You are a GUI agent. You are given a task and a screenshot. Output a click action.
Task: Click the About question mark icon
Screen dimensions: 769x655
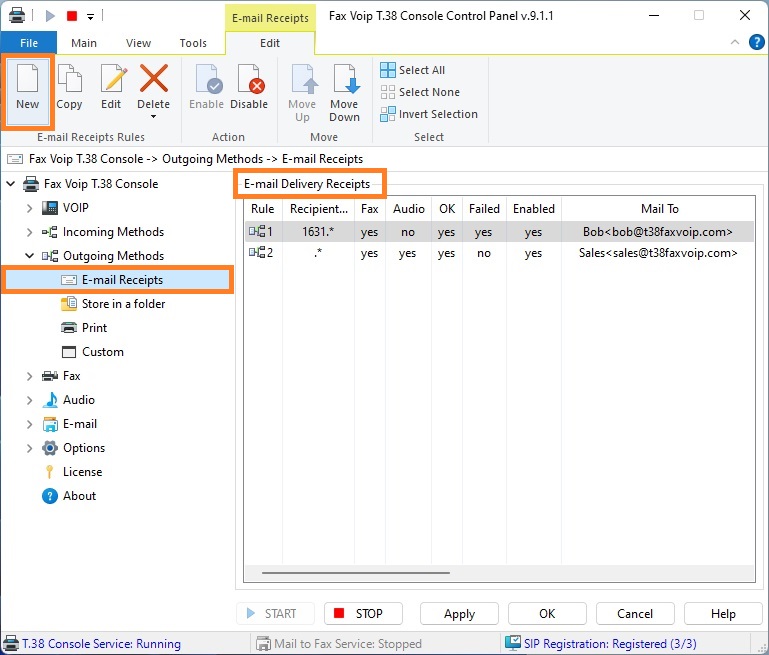(50, 496)
